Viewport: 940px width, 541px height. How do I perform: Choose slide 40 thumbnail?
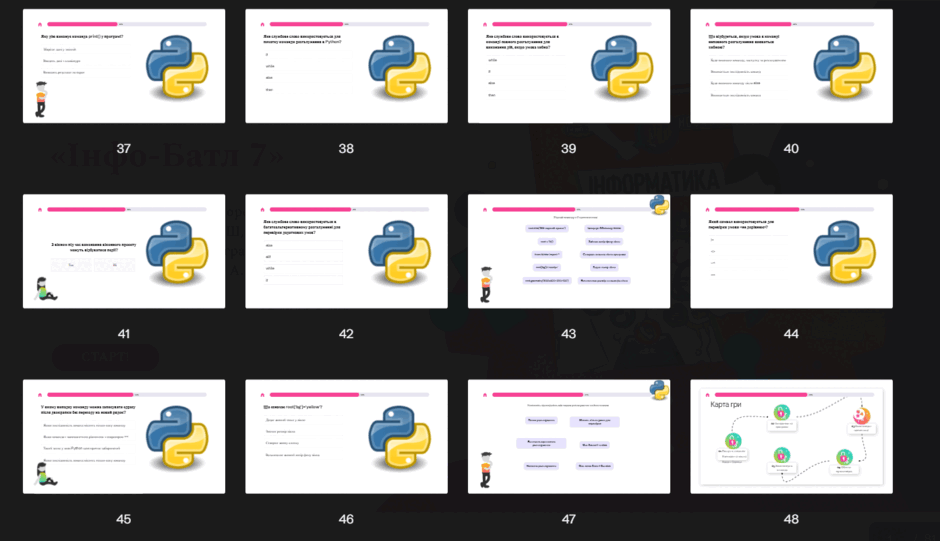791,66
